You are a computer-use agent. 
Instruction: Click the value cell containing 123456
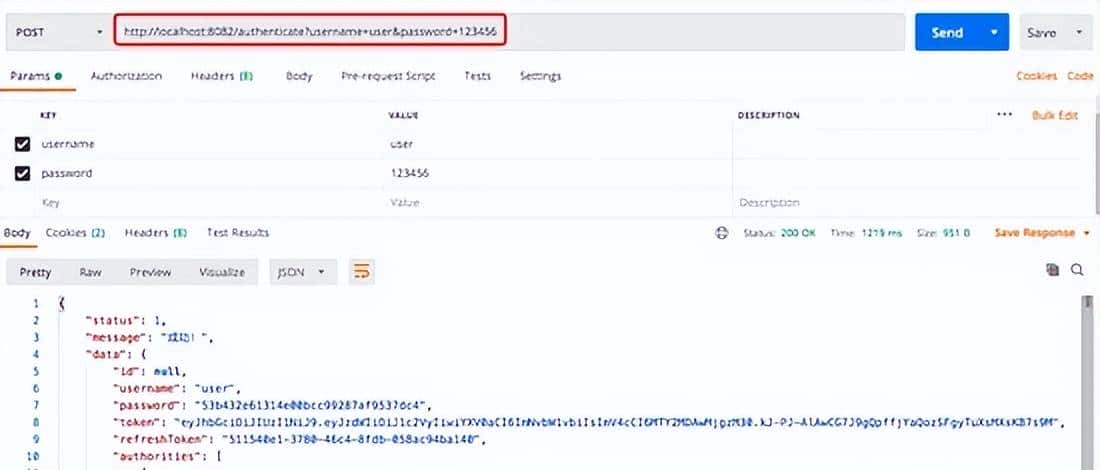click(x=558, y=173)
